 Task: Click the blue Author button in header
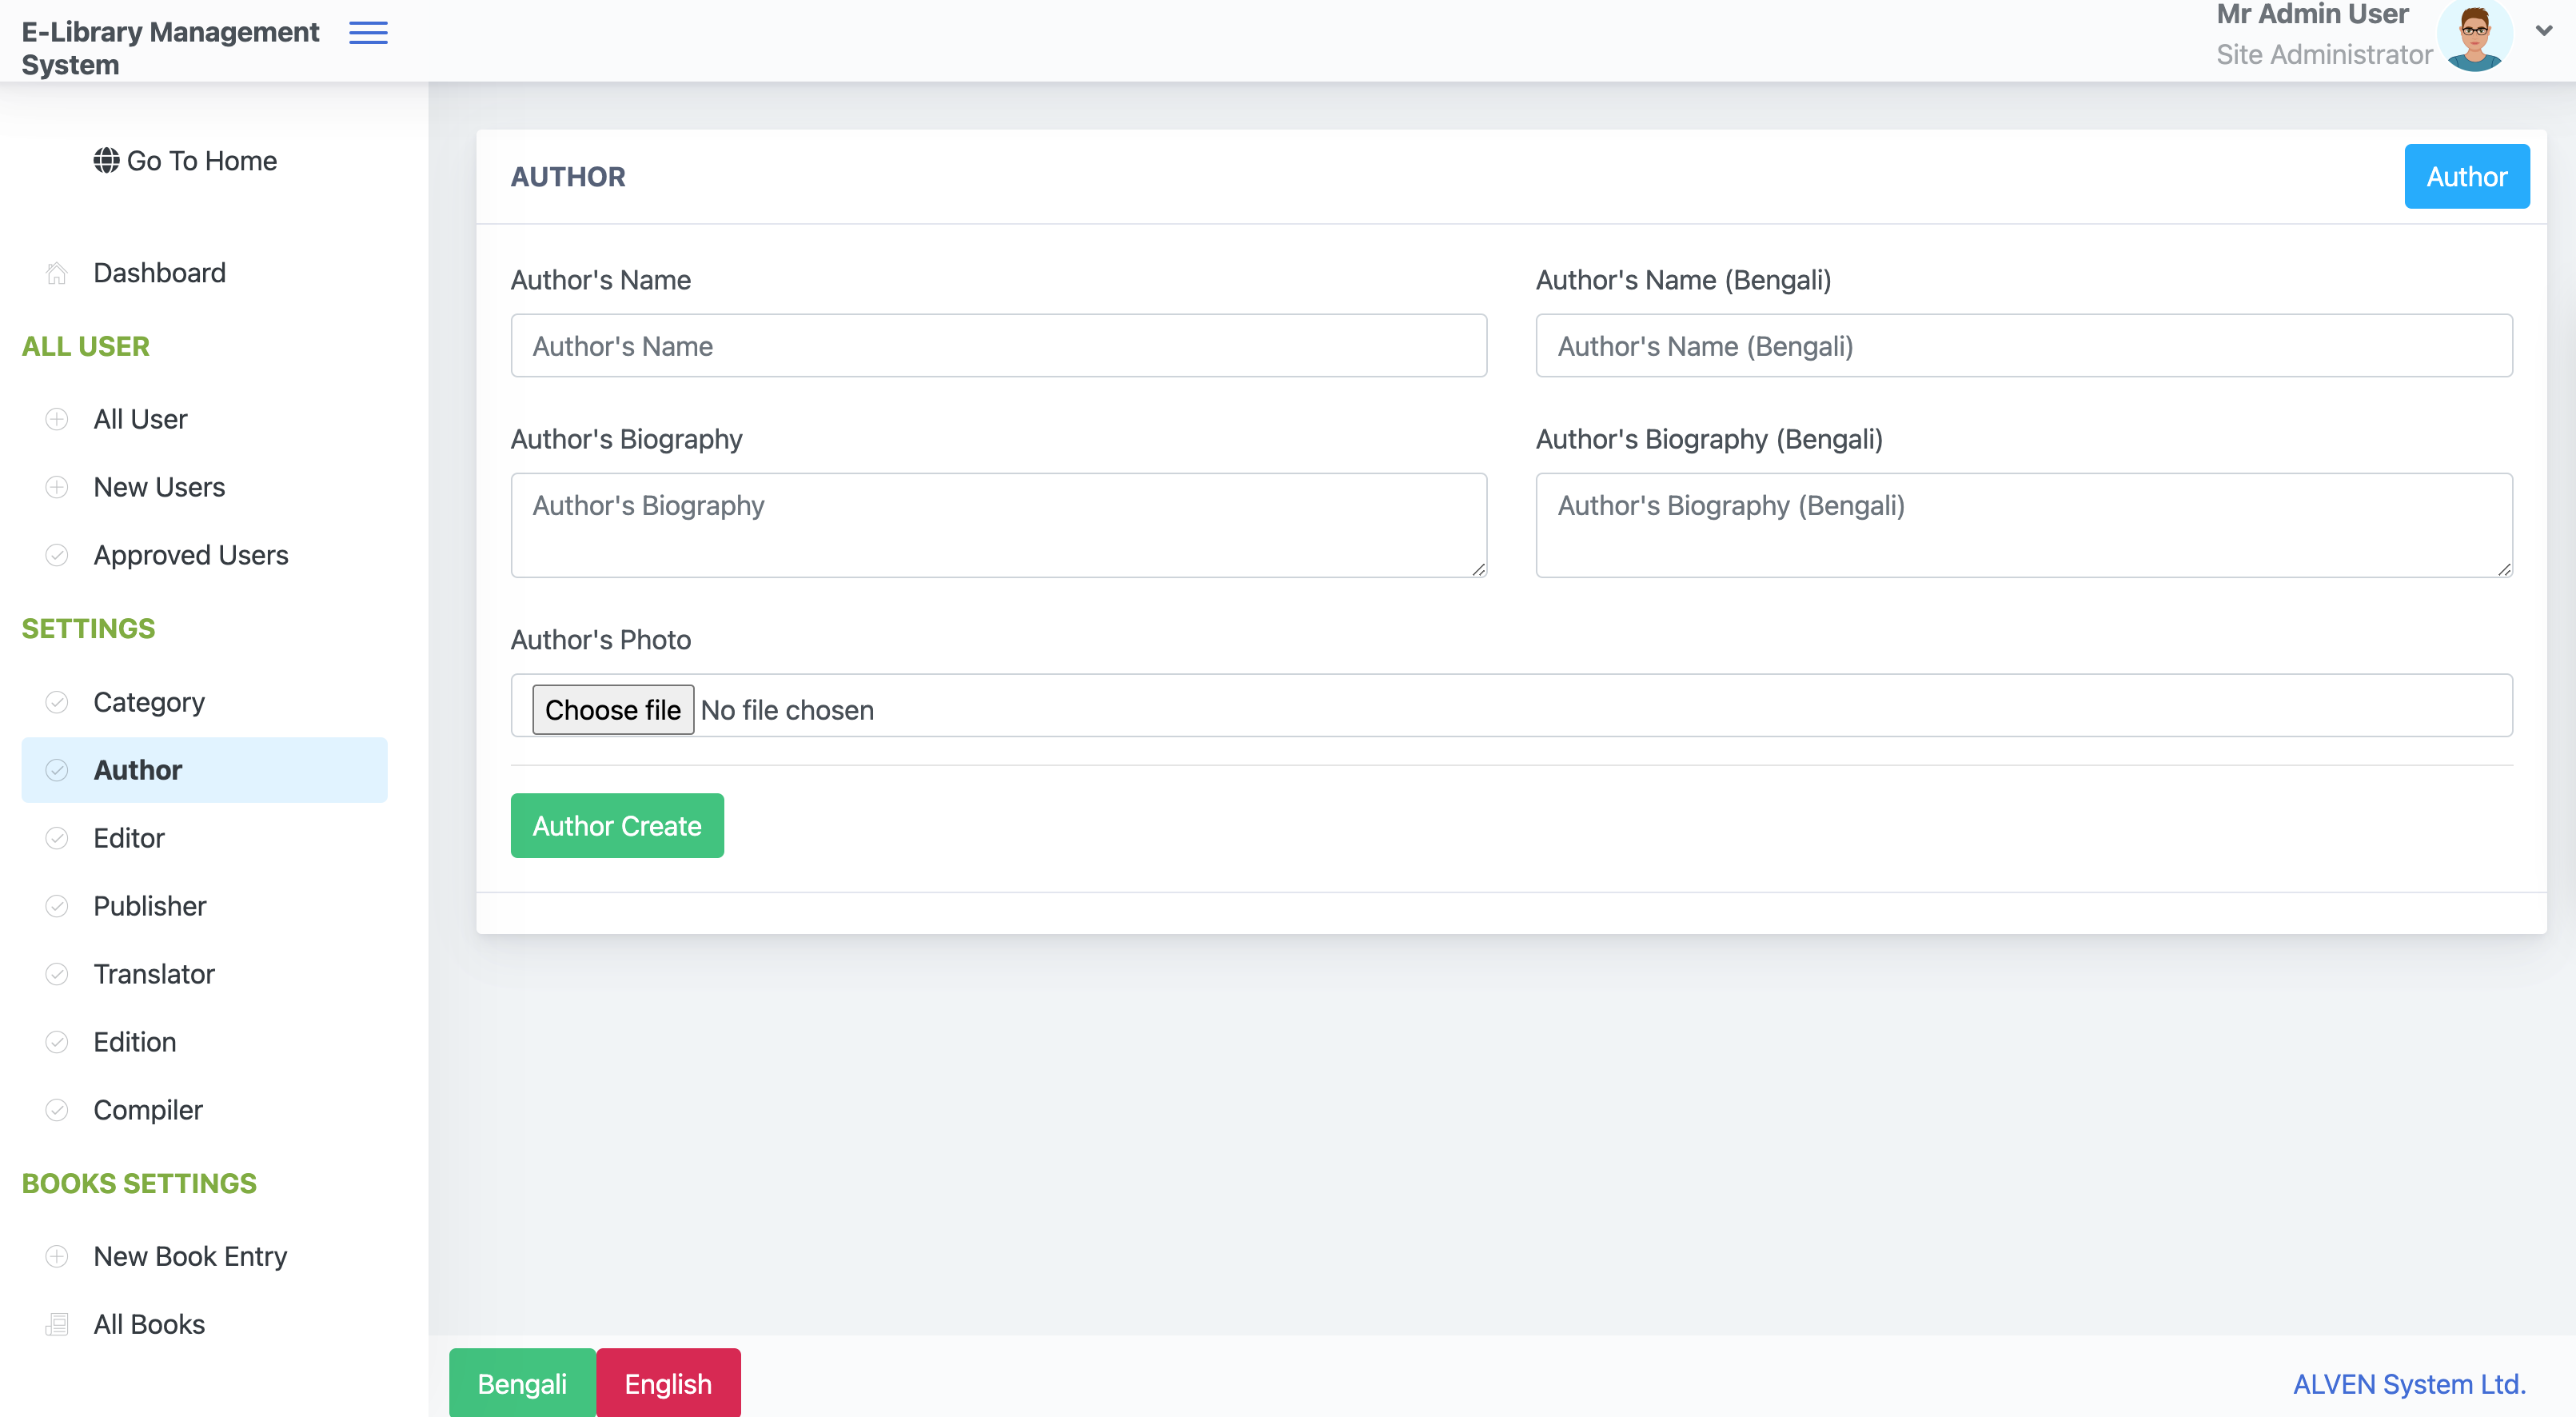[2466, 176]
